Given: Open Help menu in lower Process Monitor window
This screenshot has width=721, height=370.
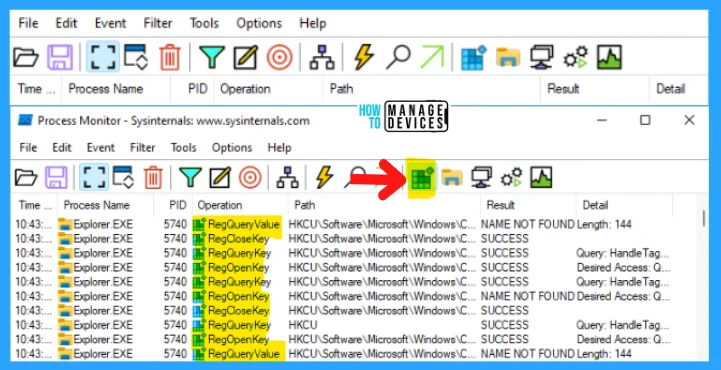Looking at the screenshot, I should [280, 148].
